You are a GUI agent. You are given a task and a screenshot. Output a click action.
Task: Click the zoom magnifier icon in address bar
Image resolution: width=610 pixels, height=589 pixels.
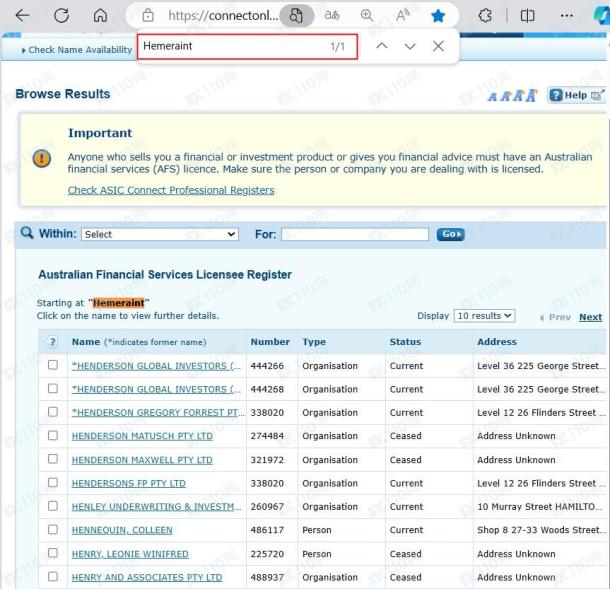coord(366,16)
